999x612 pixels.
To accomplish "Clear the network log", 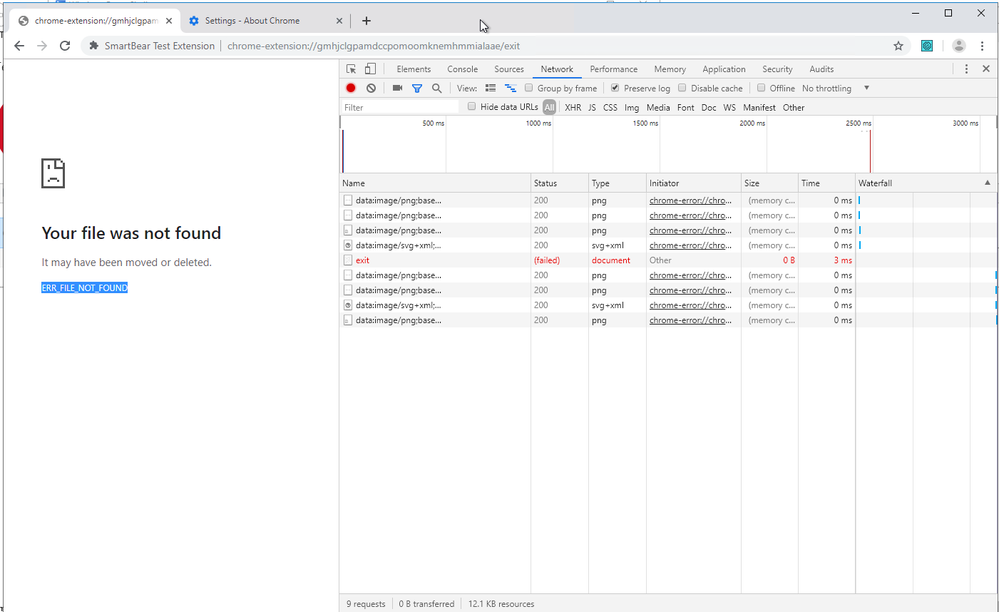I will coord(371,88).
